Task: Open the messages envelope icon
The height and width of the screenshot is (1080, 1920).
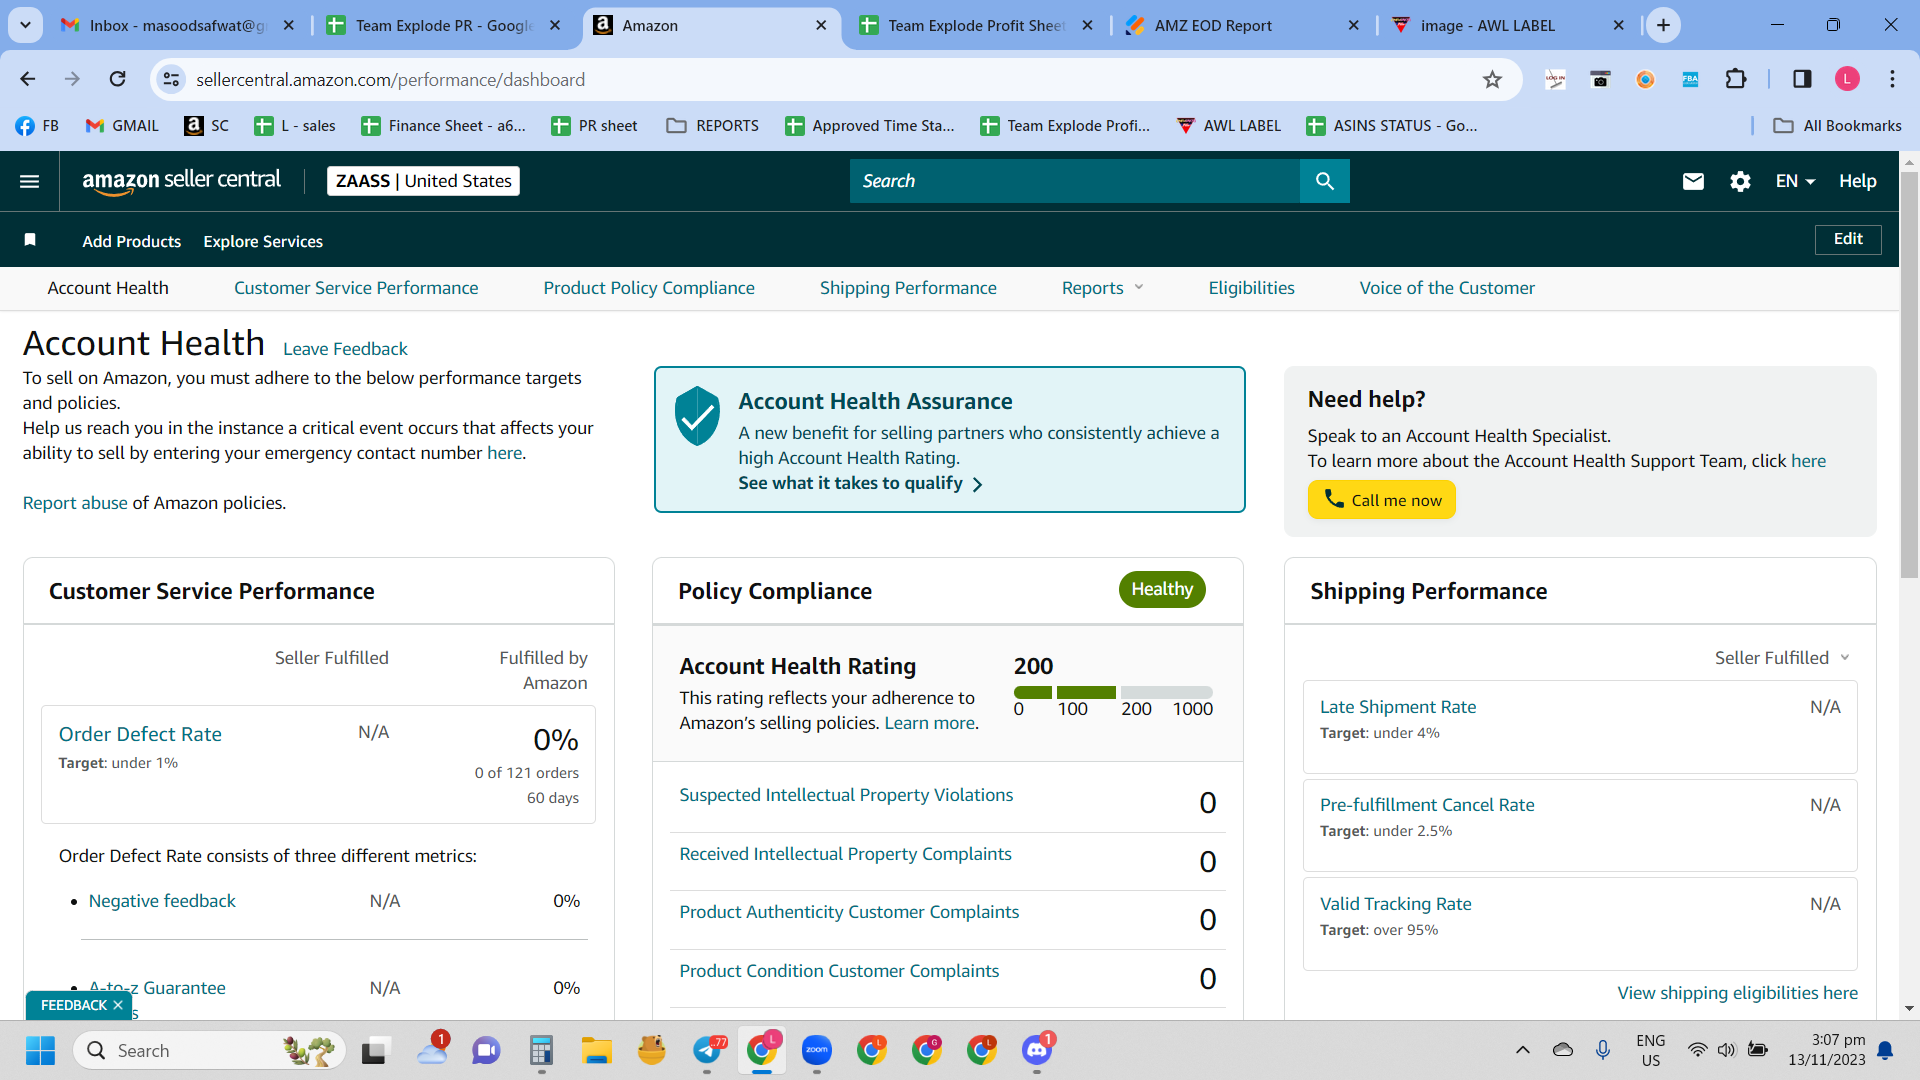Action: point(1693,181)
